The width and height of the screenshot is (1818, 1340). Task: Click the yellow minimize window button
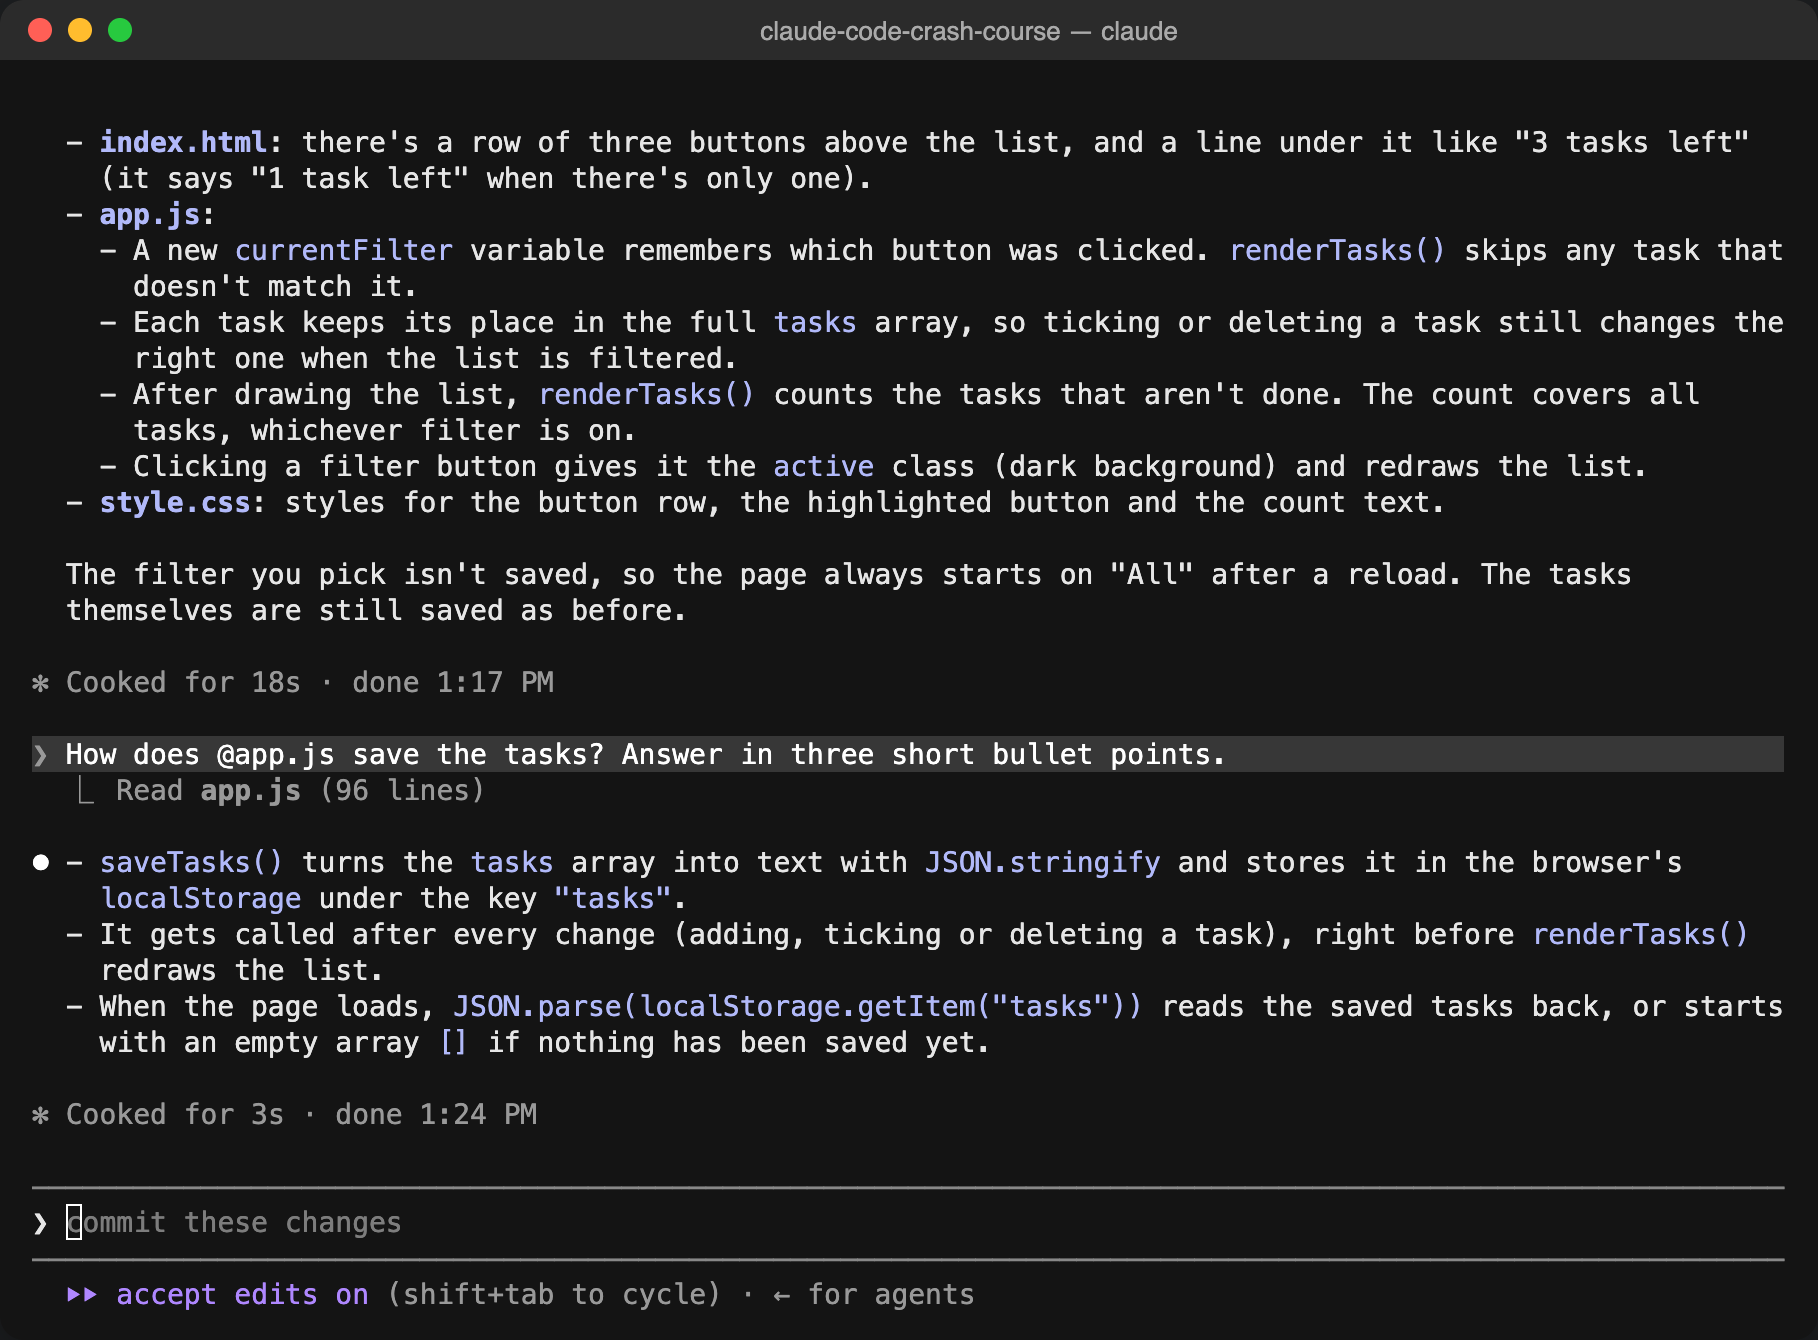80,30
